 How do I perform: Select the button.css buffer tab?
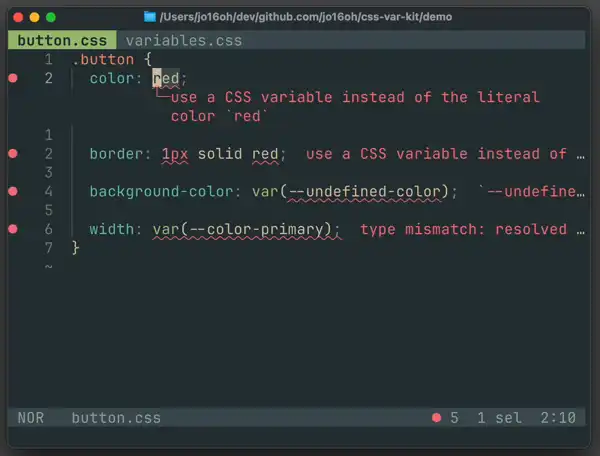(x=62, y=40)
